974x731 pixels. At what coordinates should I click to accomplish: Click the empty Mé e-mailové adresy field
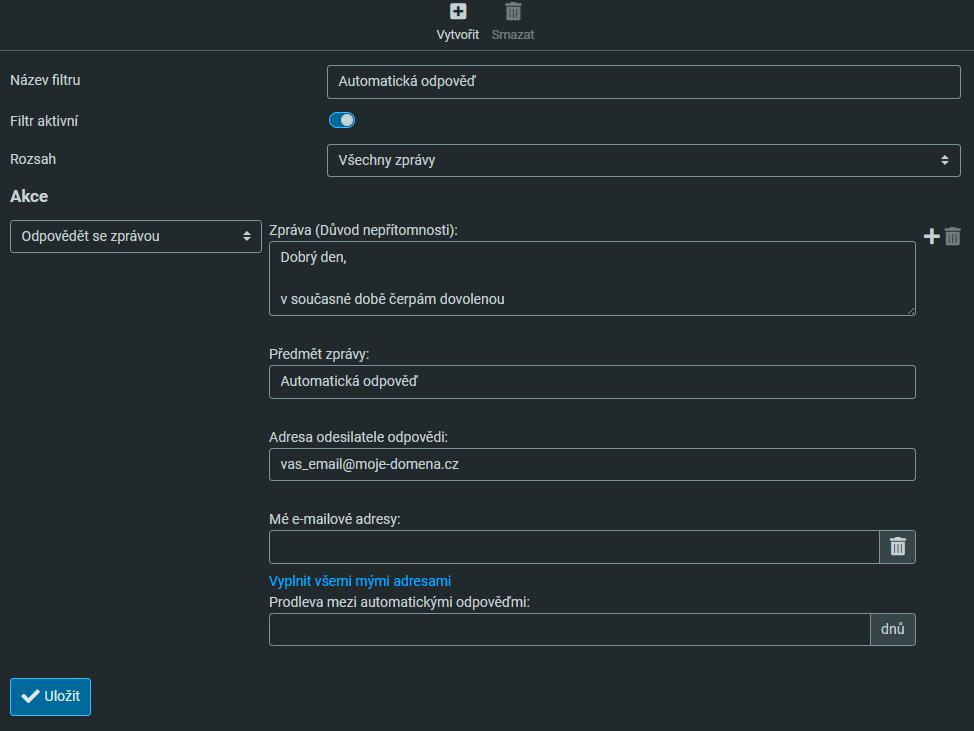(x=574, y=547)
